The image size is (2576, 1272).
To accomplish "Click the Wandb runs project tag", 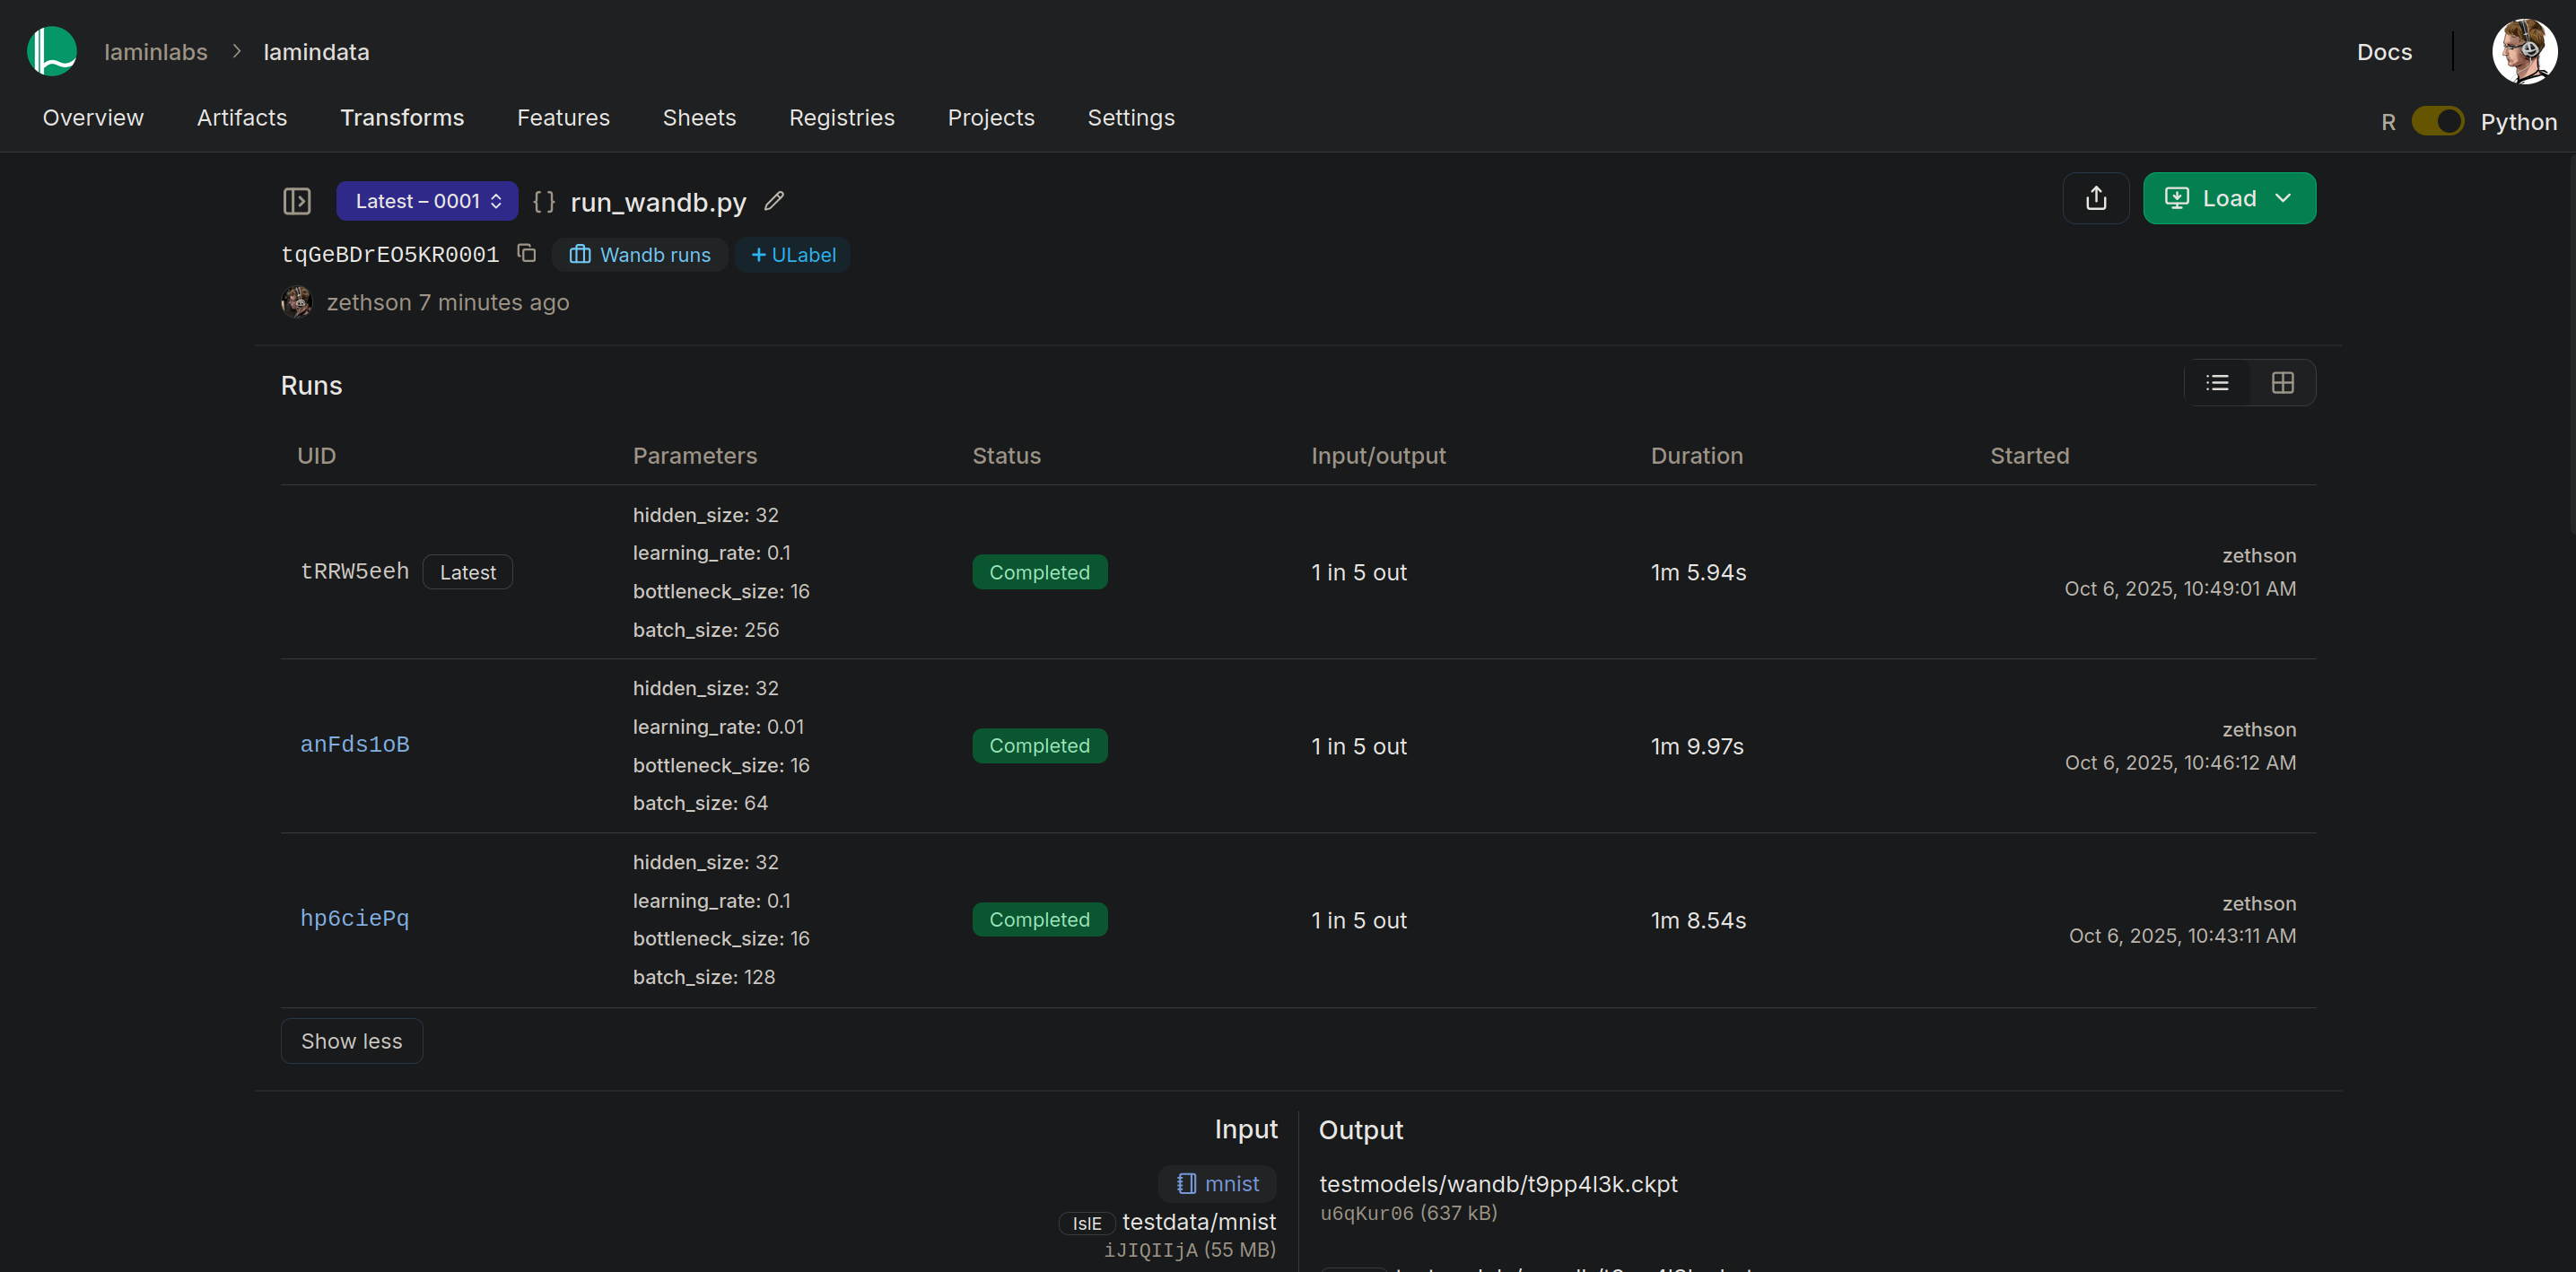I will pyautogui.click(x=640, y=255).
